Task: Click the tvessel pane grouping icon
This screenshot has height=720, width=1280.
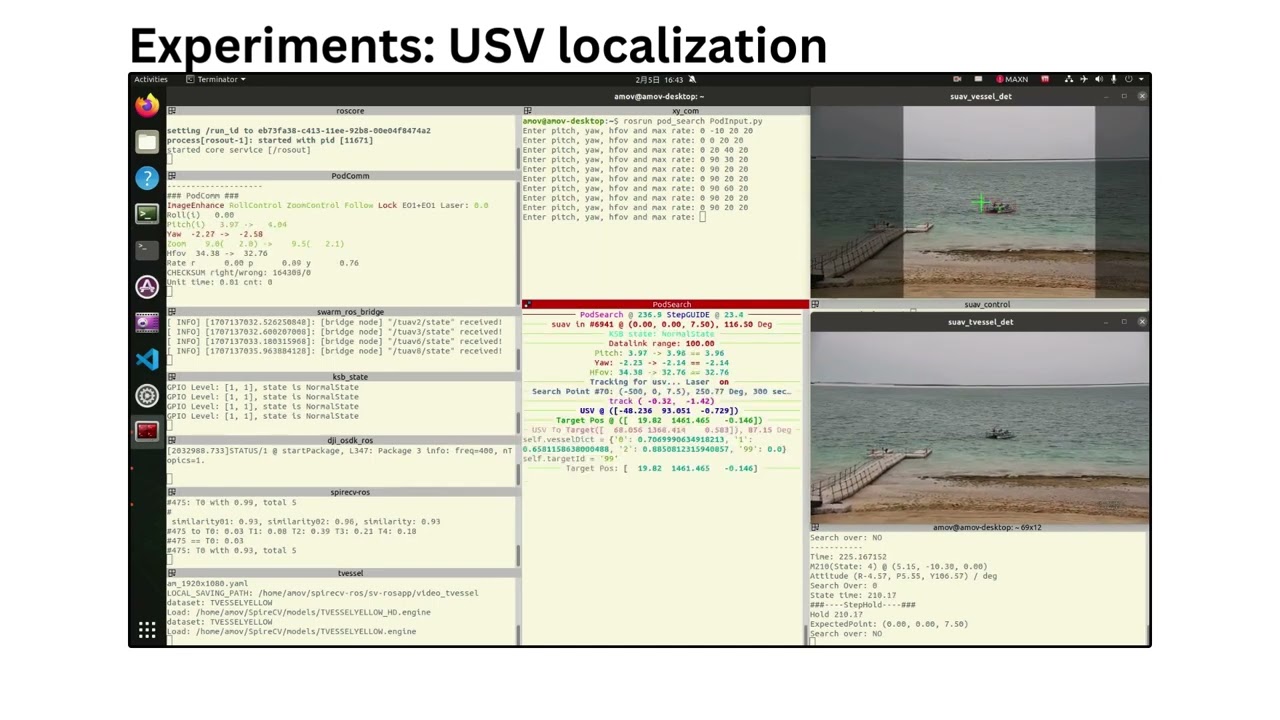Action: (172, 573)
